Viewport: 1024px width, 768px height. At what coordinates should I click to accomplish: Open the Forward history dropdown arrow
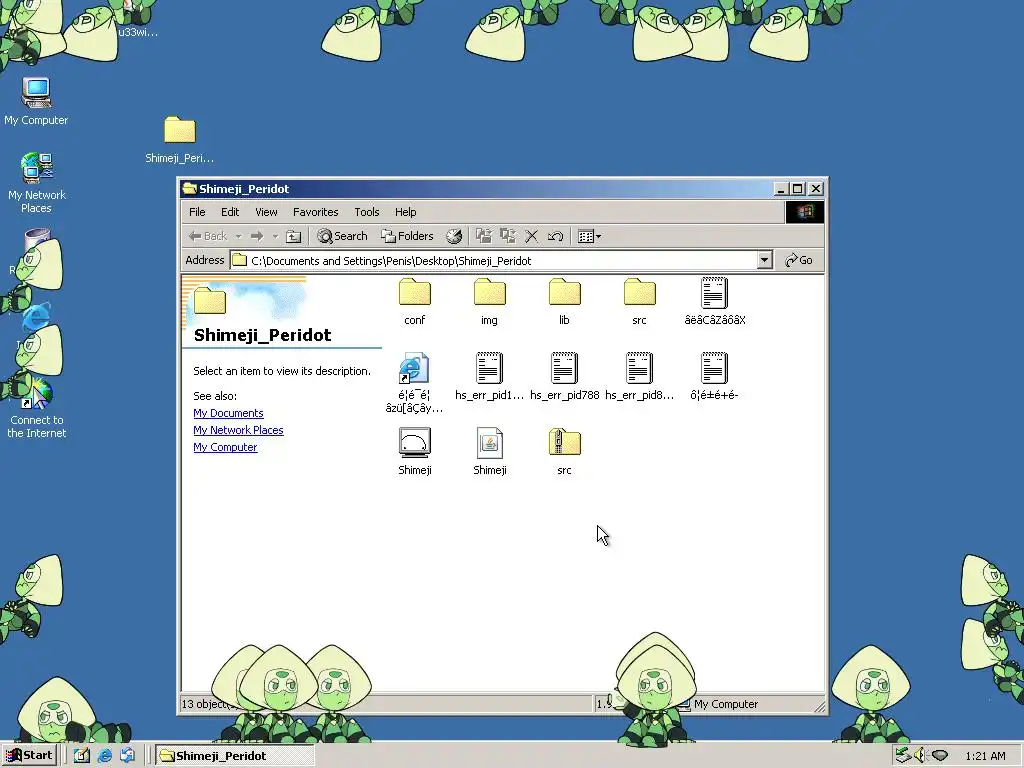[x=275, y=236]
